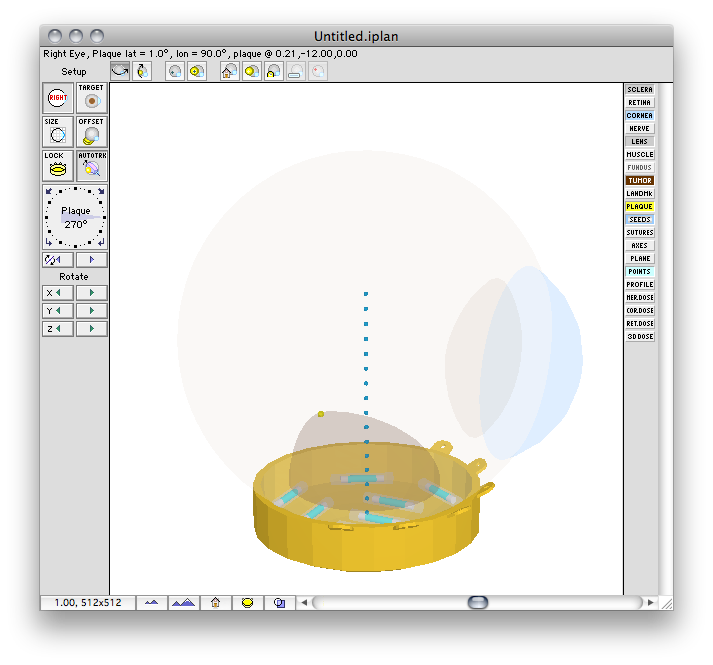Click the RIGHT eye selector icon

click(58, 98)
